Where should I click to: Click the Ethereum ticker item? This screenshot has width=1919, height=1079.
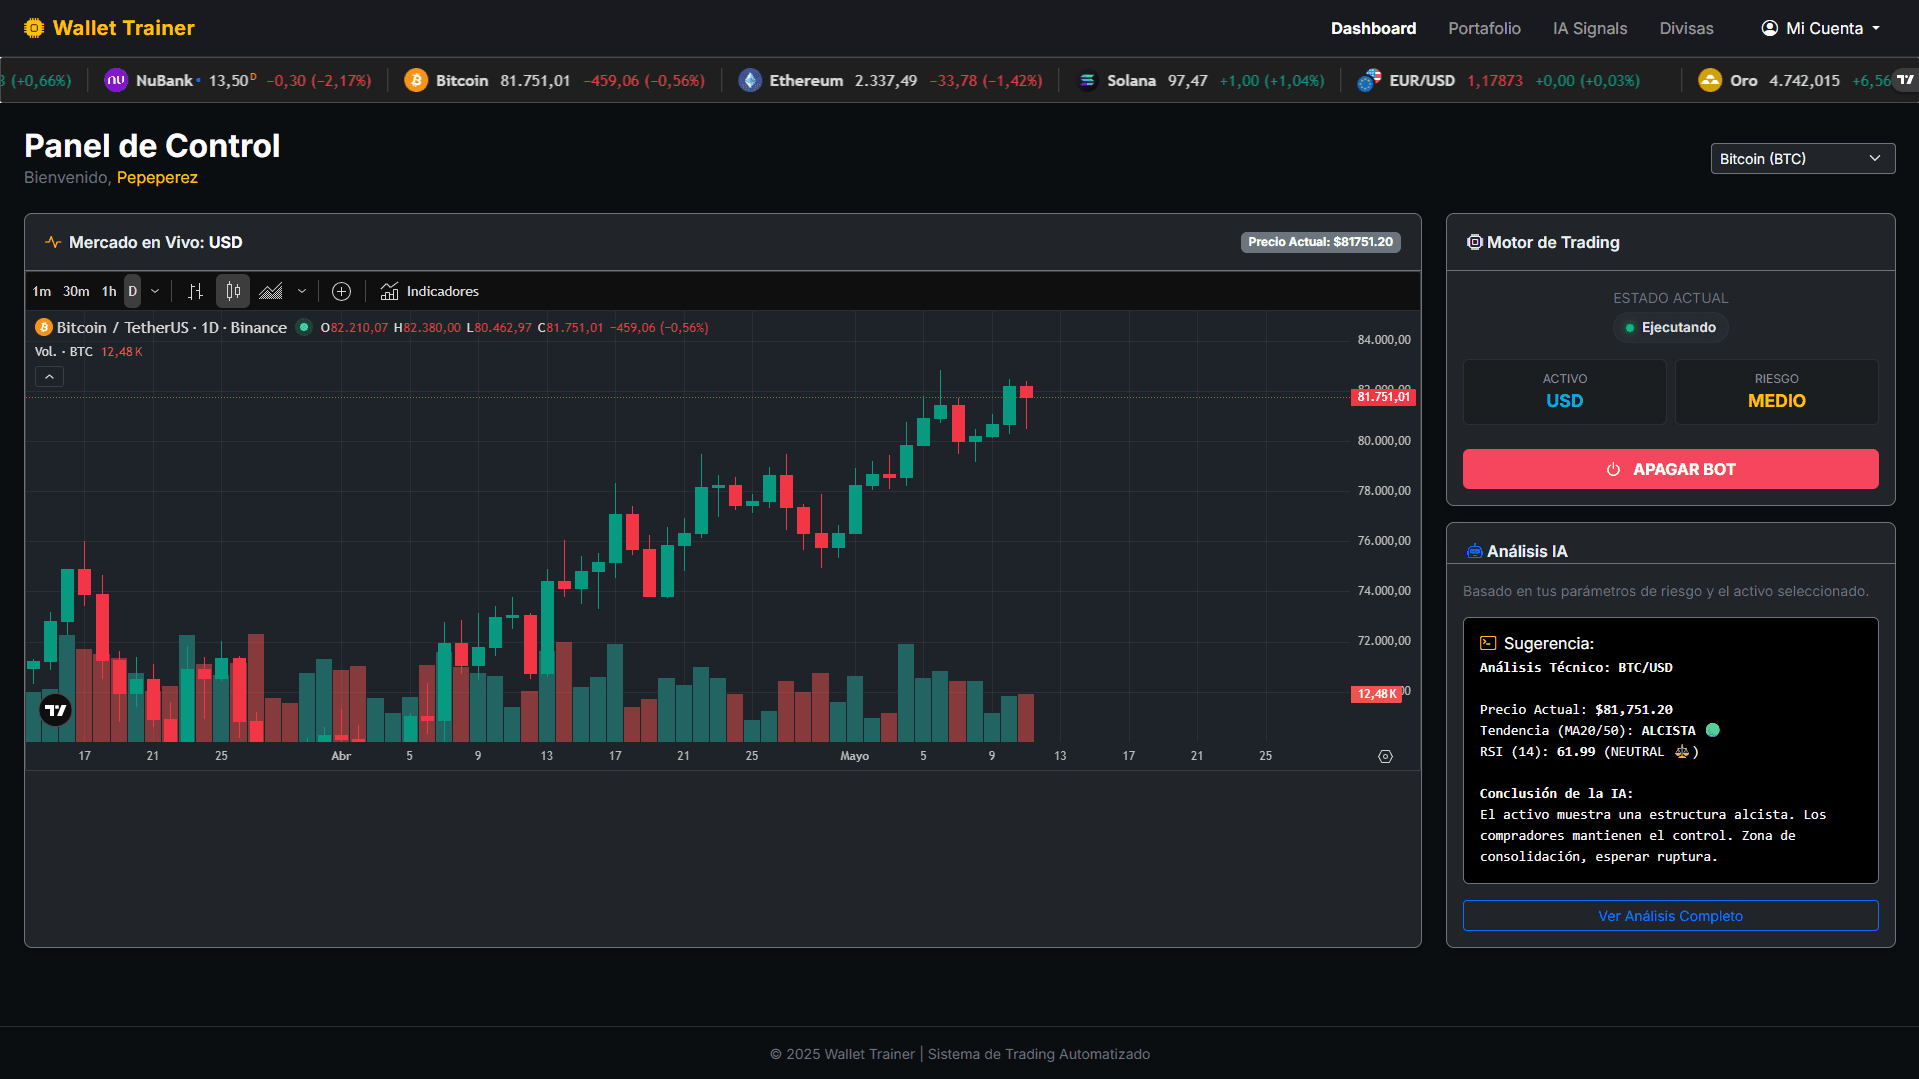pos(890,80)
